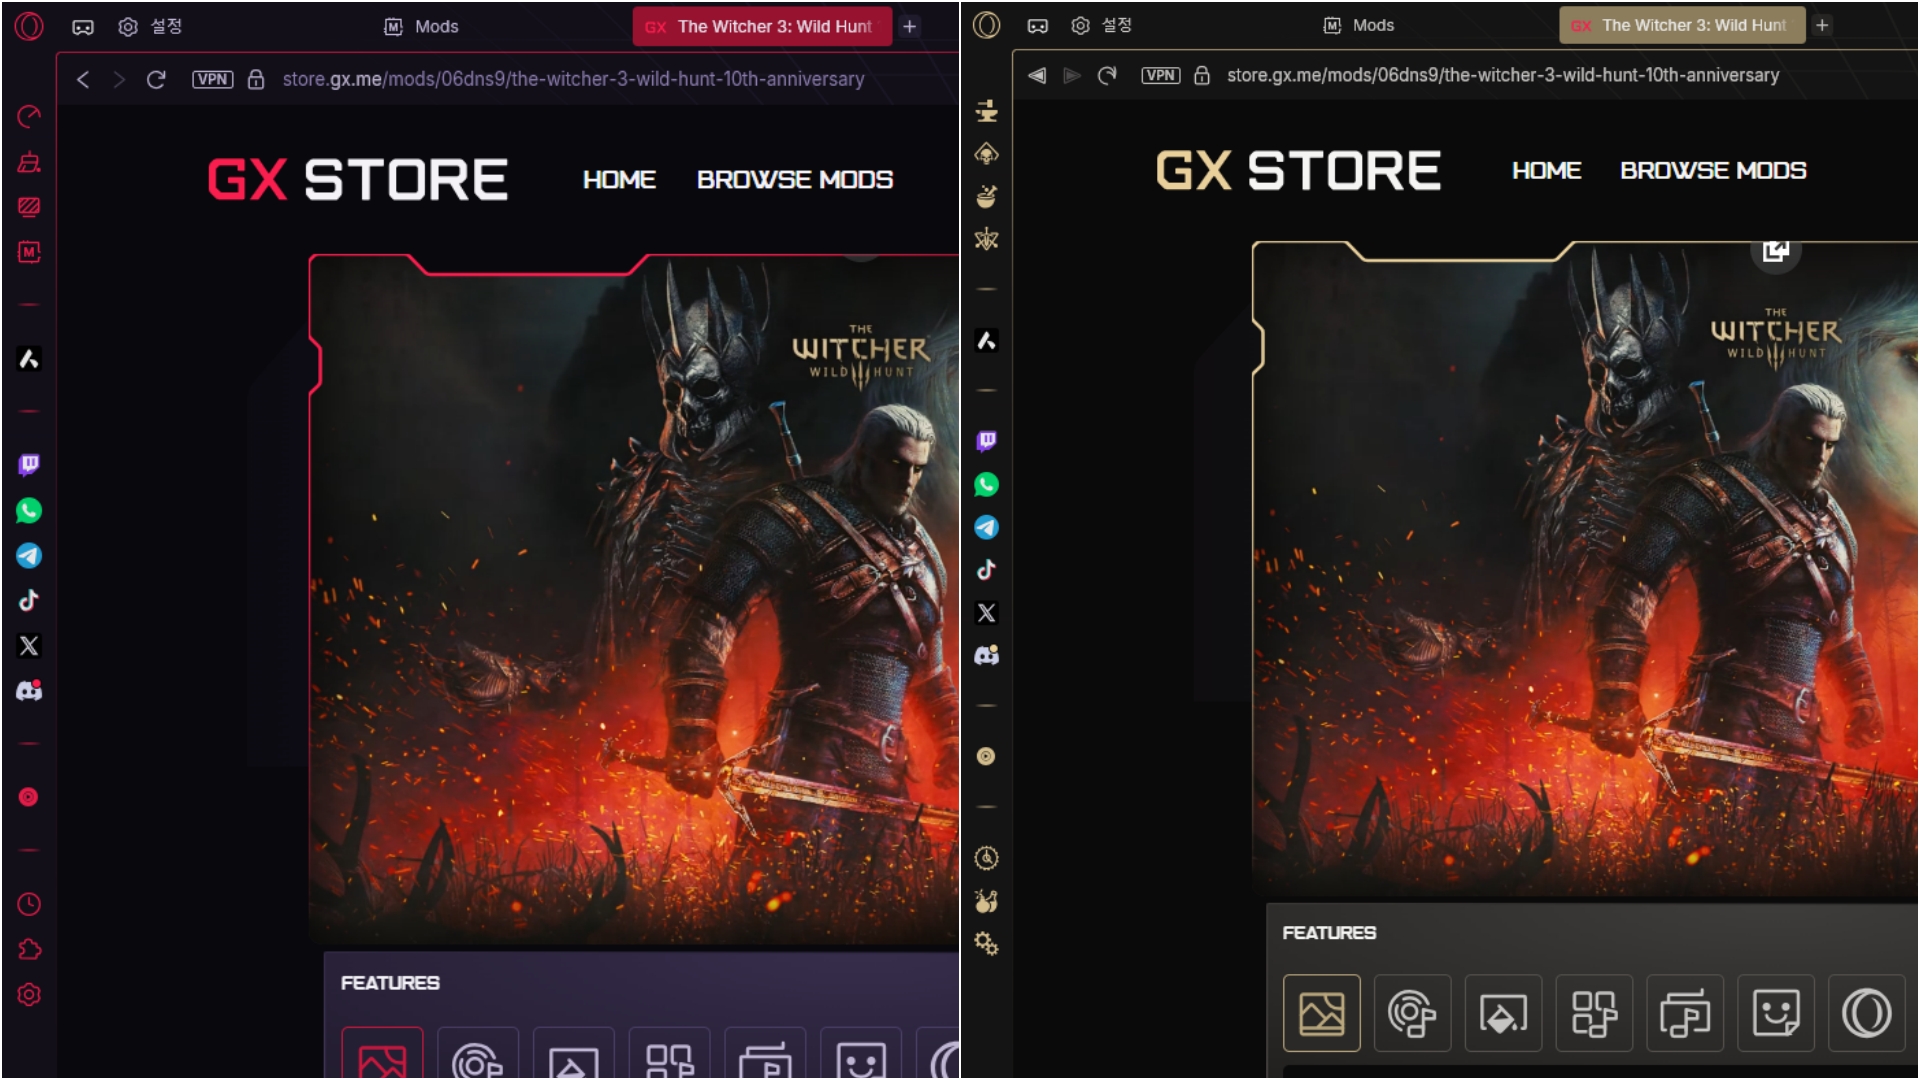
Task: Click the left window URL address field
Action: tap(573, 79)
